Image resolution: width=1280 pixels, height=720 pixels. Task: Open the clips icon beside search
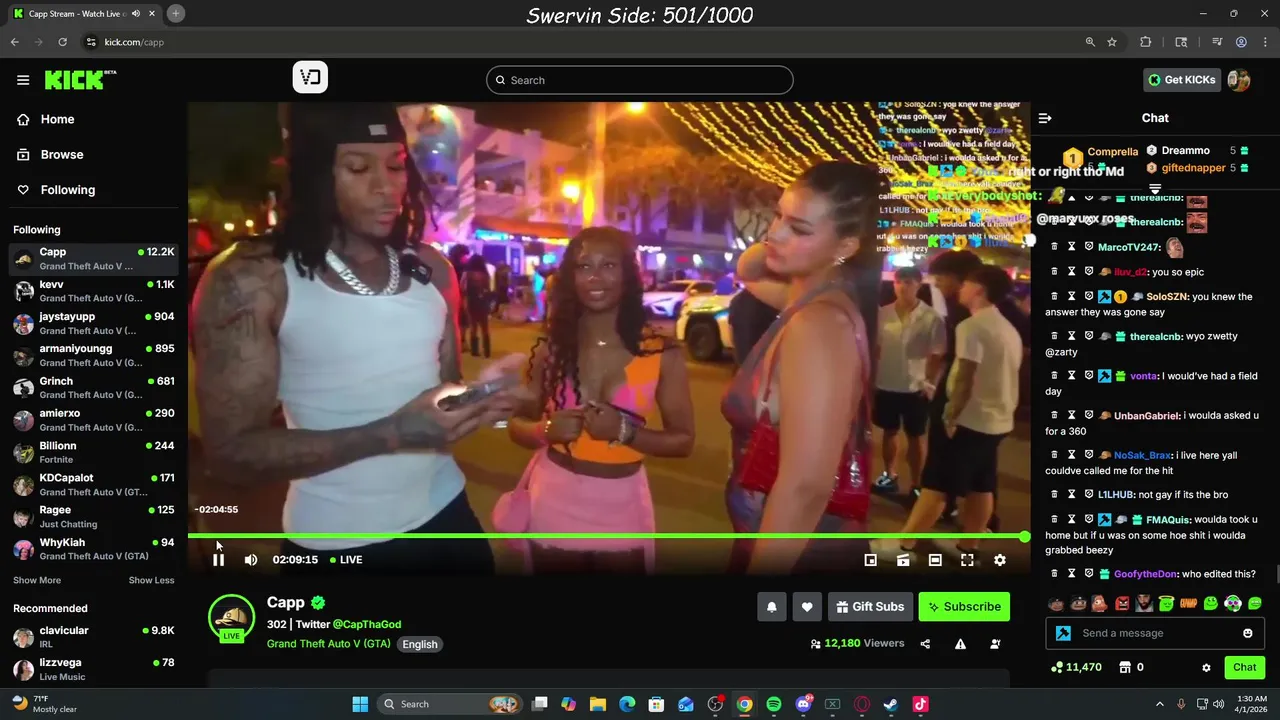coord(310,78)
